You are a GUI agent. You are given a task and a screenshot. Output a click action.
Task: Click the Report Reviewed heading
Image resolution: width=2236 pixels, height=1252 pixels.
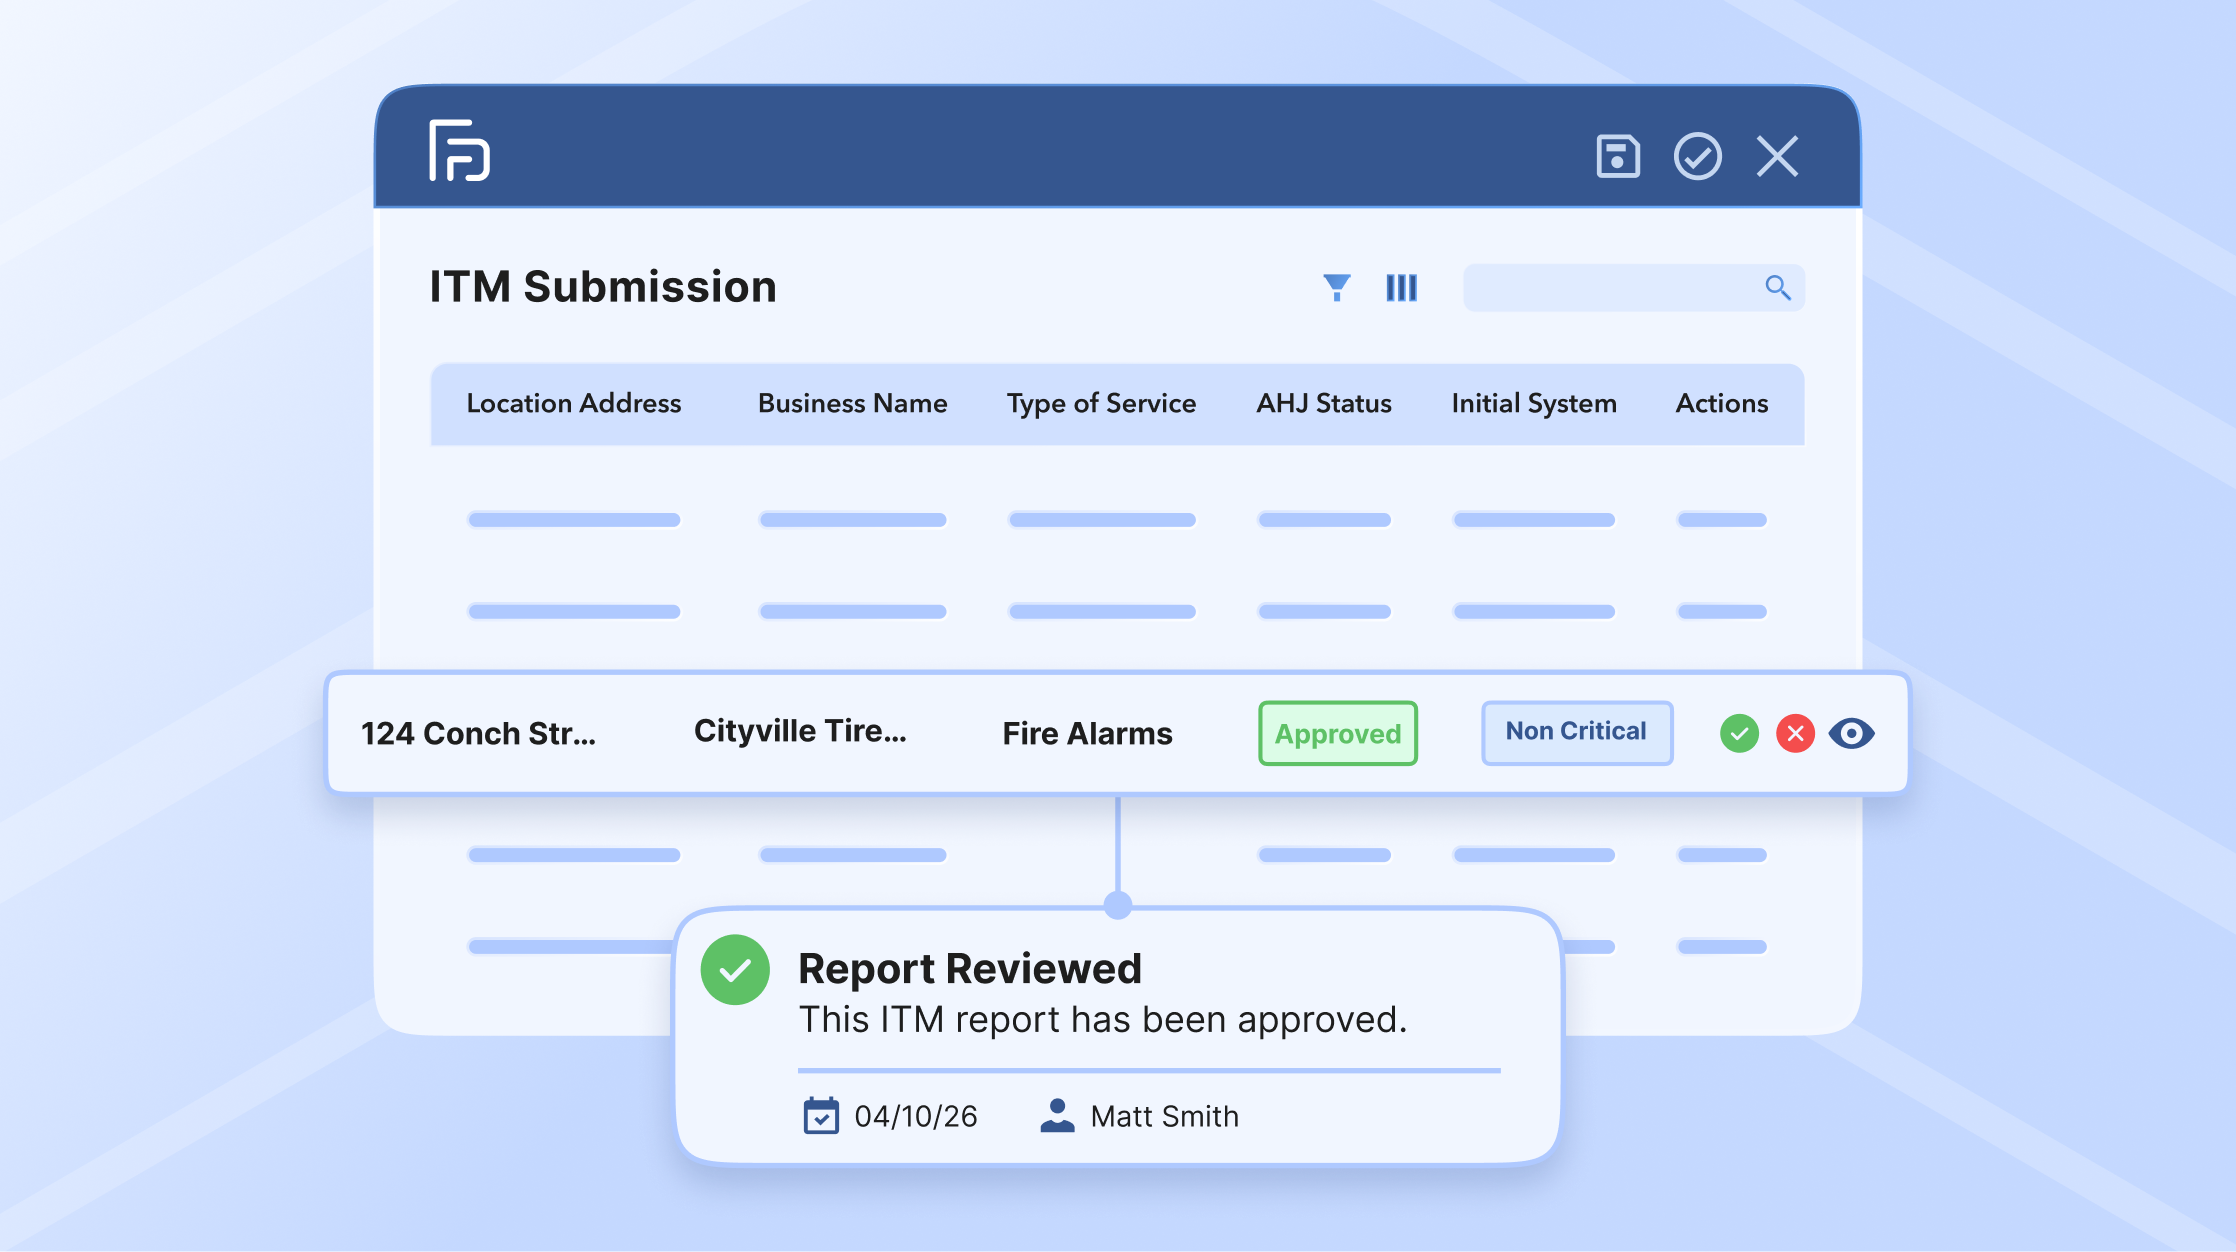click(x=970, y=968)
